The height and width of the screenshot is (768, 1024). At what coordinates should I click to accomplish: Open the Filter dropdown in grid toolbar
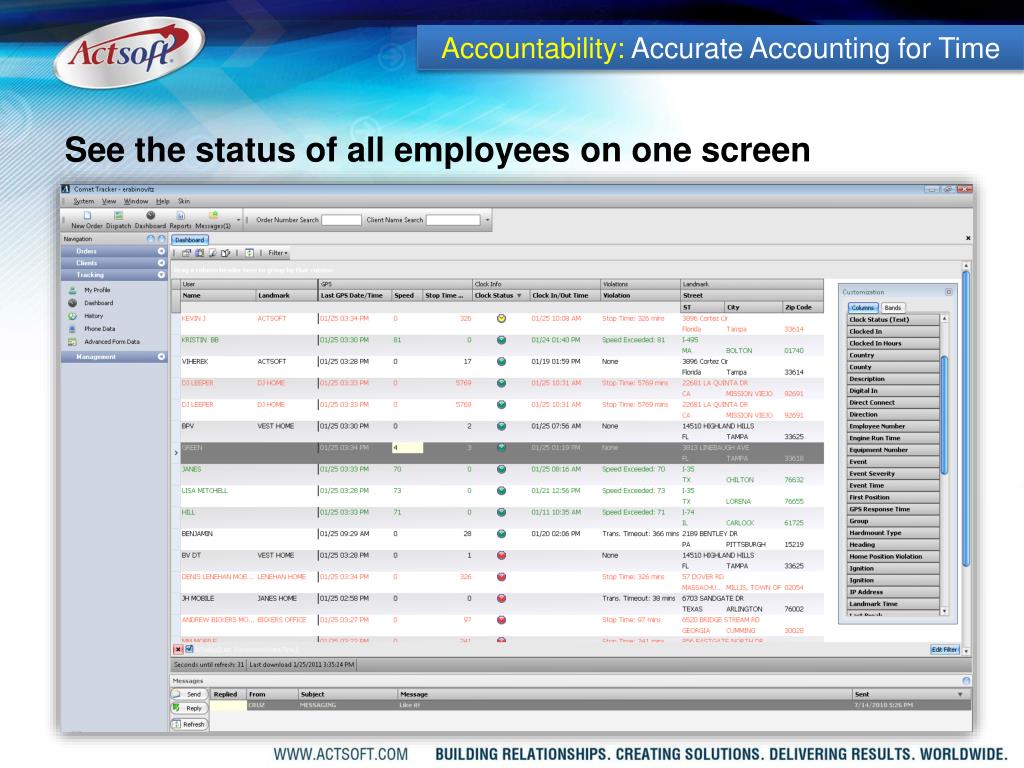tap(278, 253)
